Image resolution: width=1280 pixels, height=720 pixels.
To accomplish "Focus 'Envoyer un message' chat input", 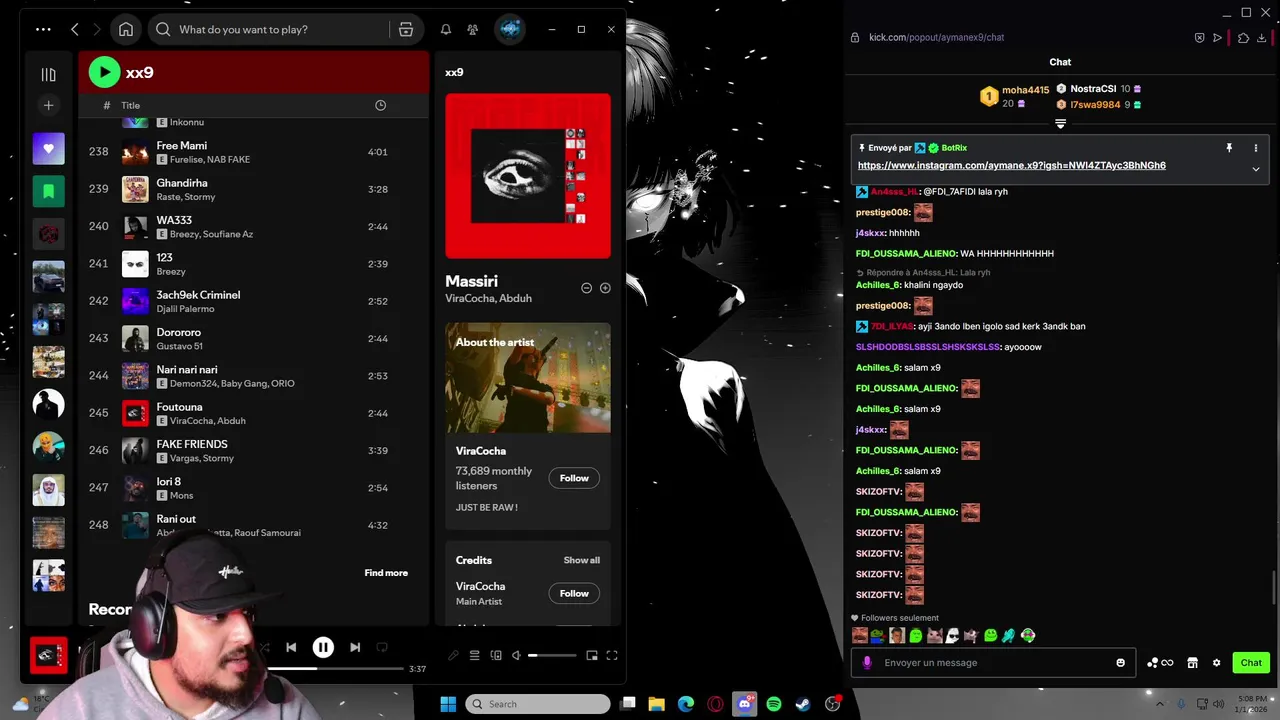I will [x=993, y=663].
